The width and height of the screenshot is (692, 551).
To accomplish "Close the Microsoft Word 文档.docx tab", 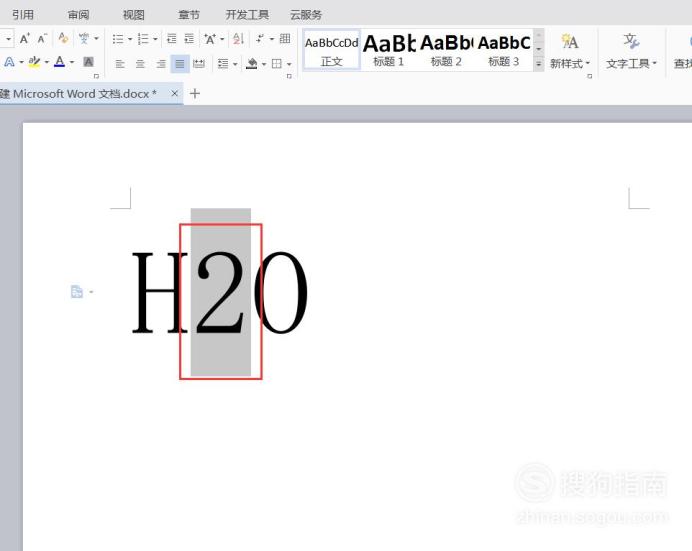I will click(174, 94).
